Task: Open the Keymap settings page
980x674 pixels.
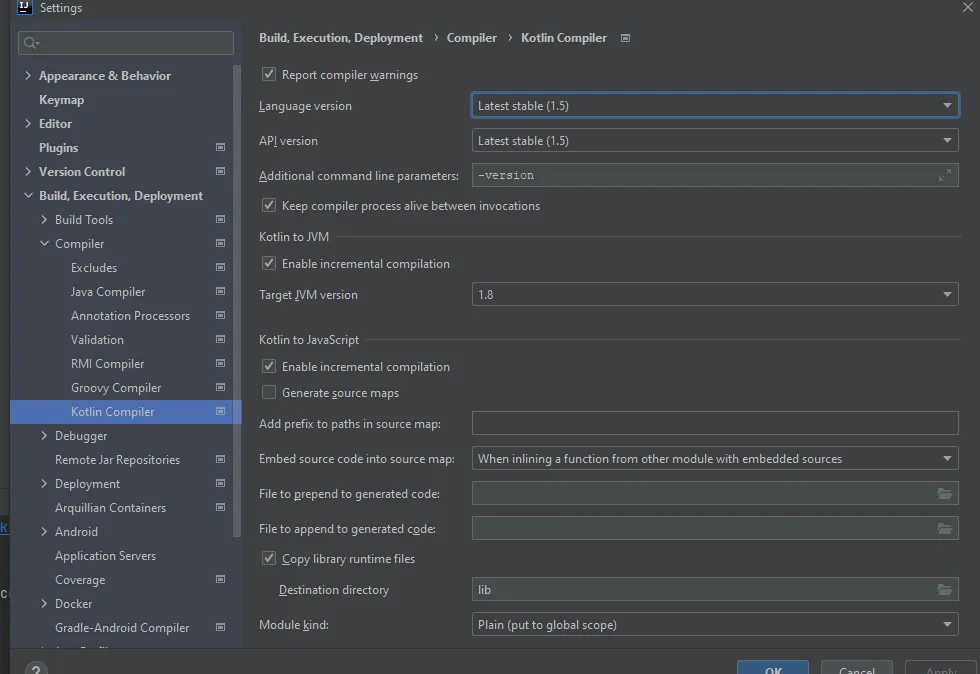Action: tap(61, 100)
